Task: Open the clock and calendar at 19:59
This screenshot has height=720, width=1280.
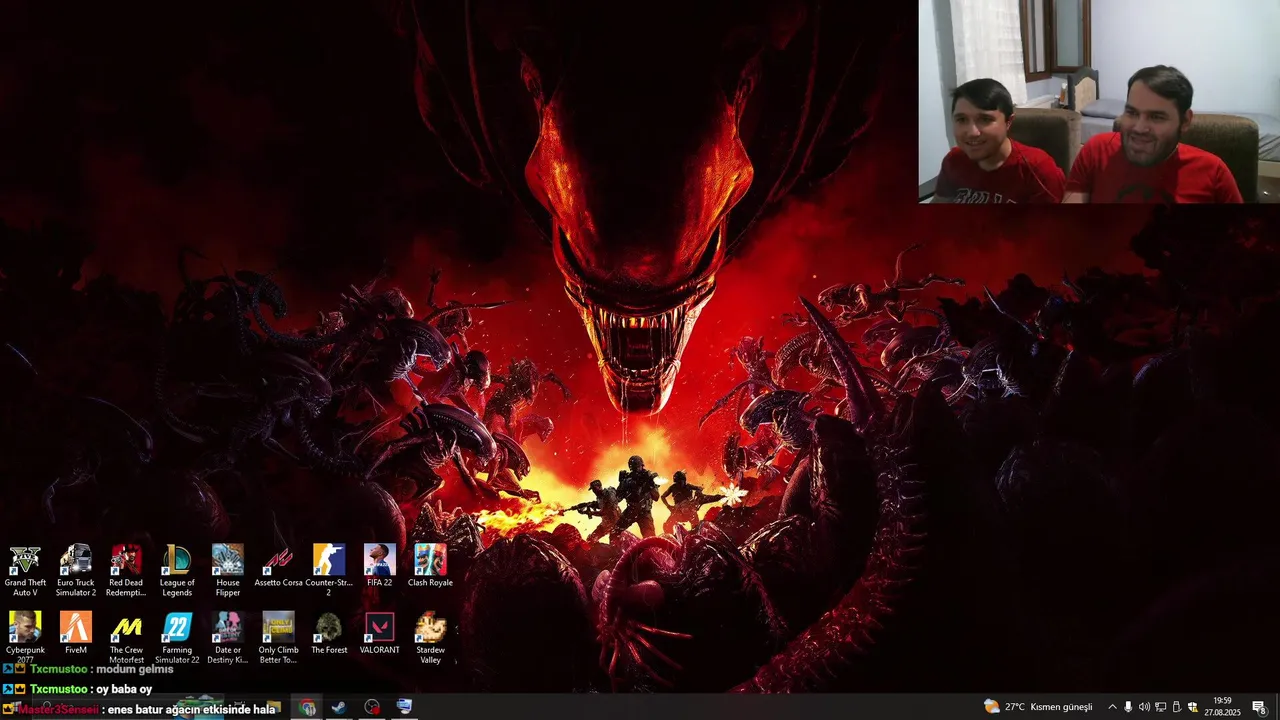Action: click(1222, 707)
